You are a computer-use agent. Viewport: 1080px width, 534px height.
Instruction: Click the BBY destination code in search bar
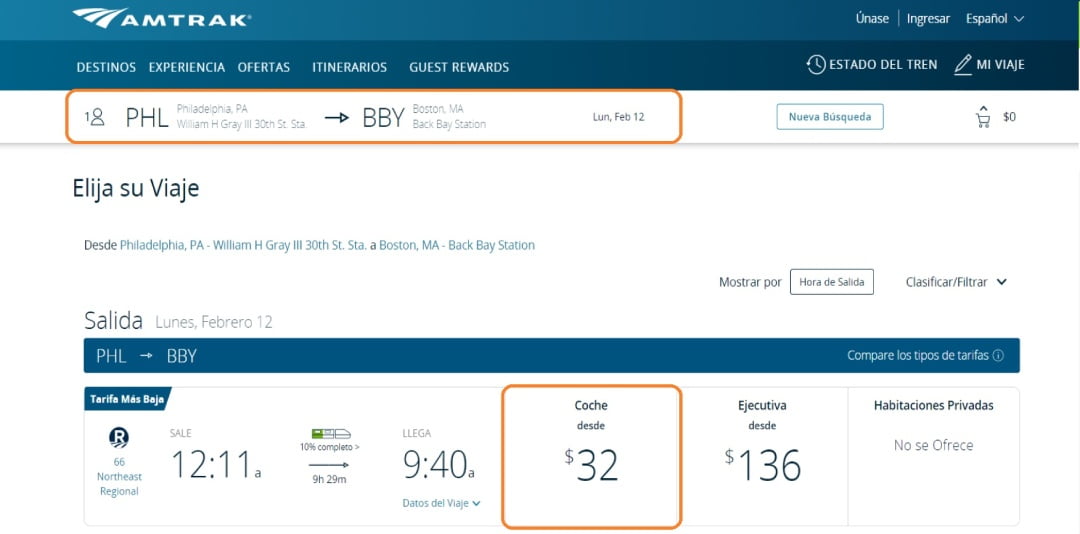(383, 118)
